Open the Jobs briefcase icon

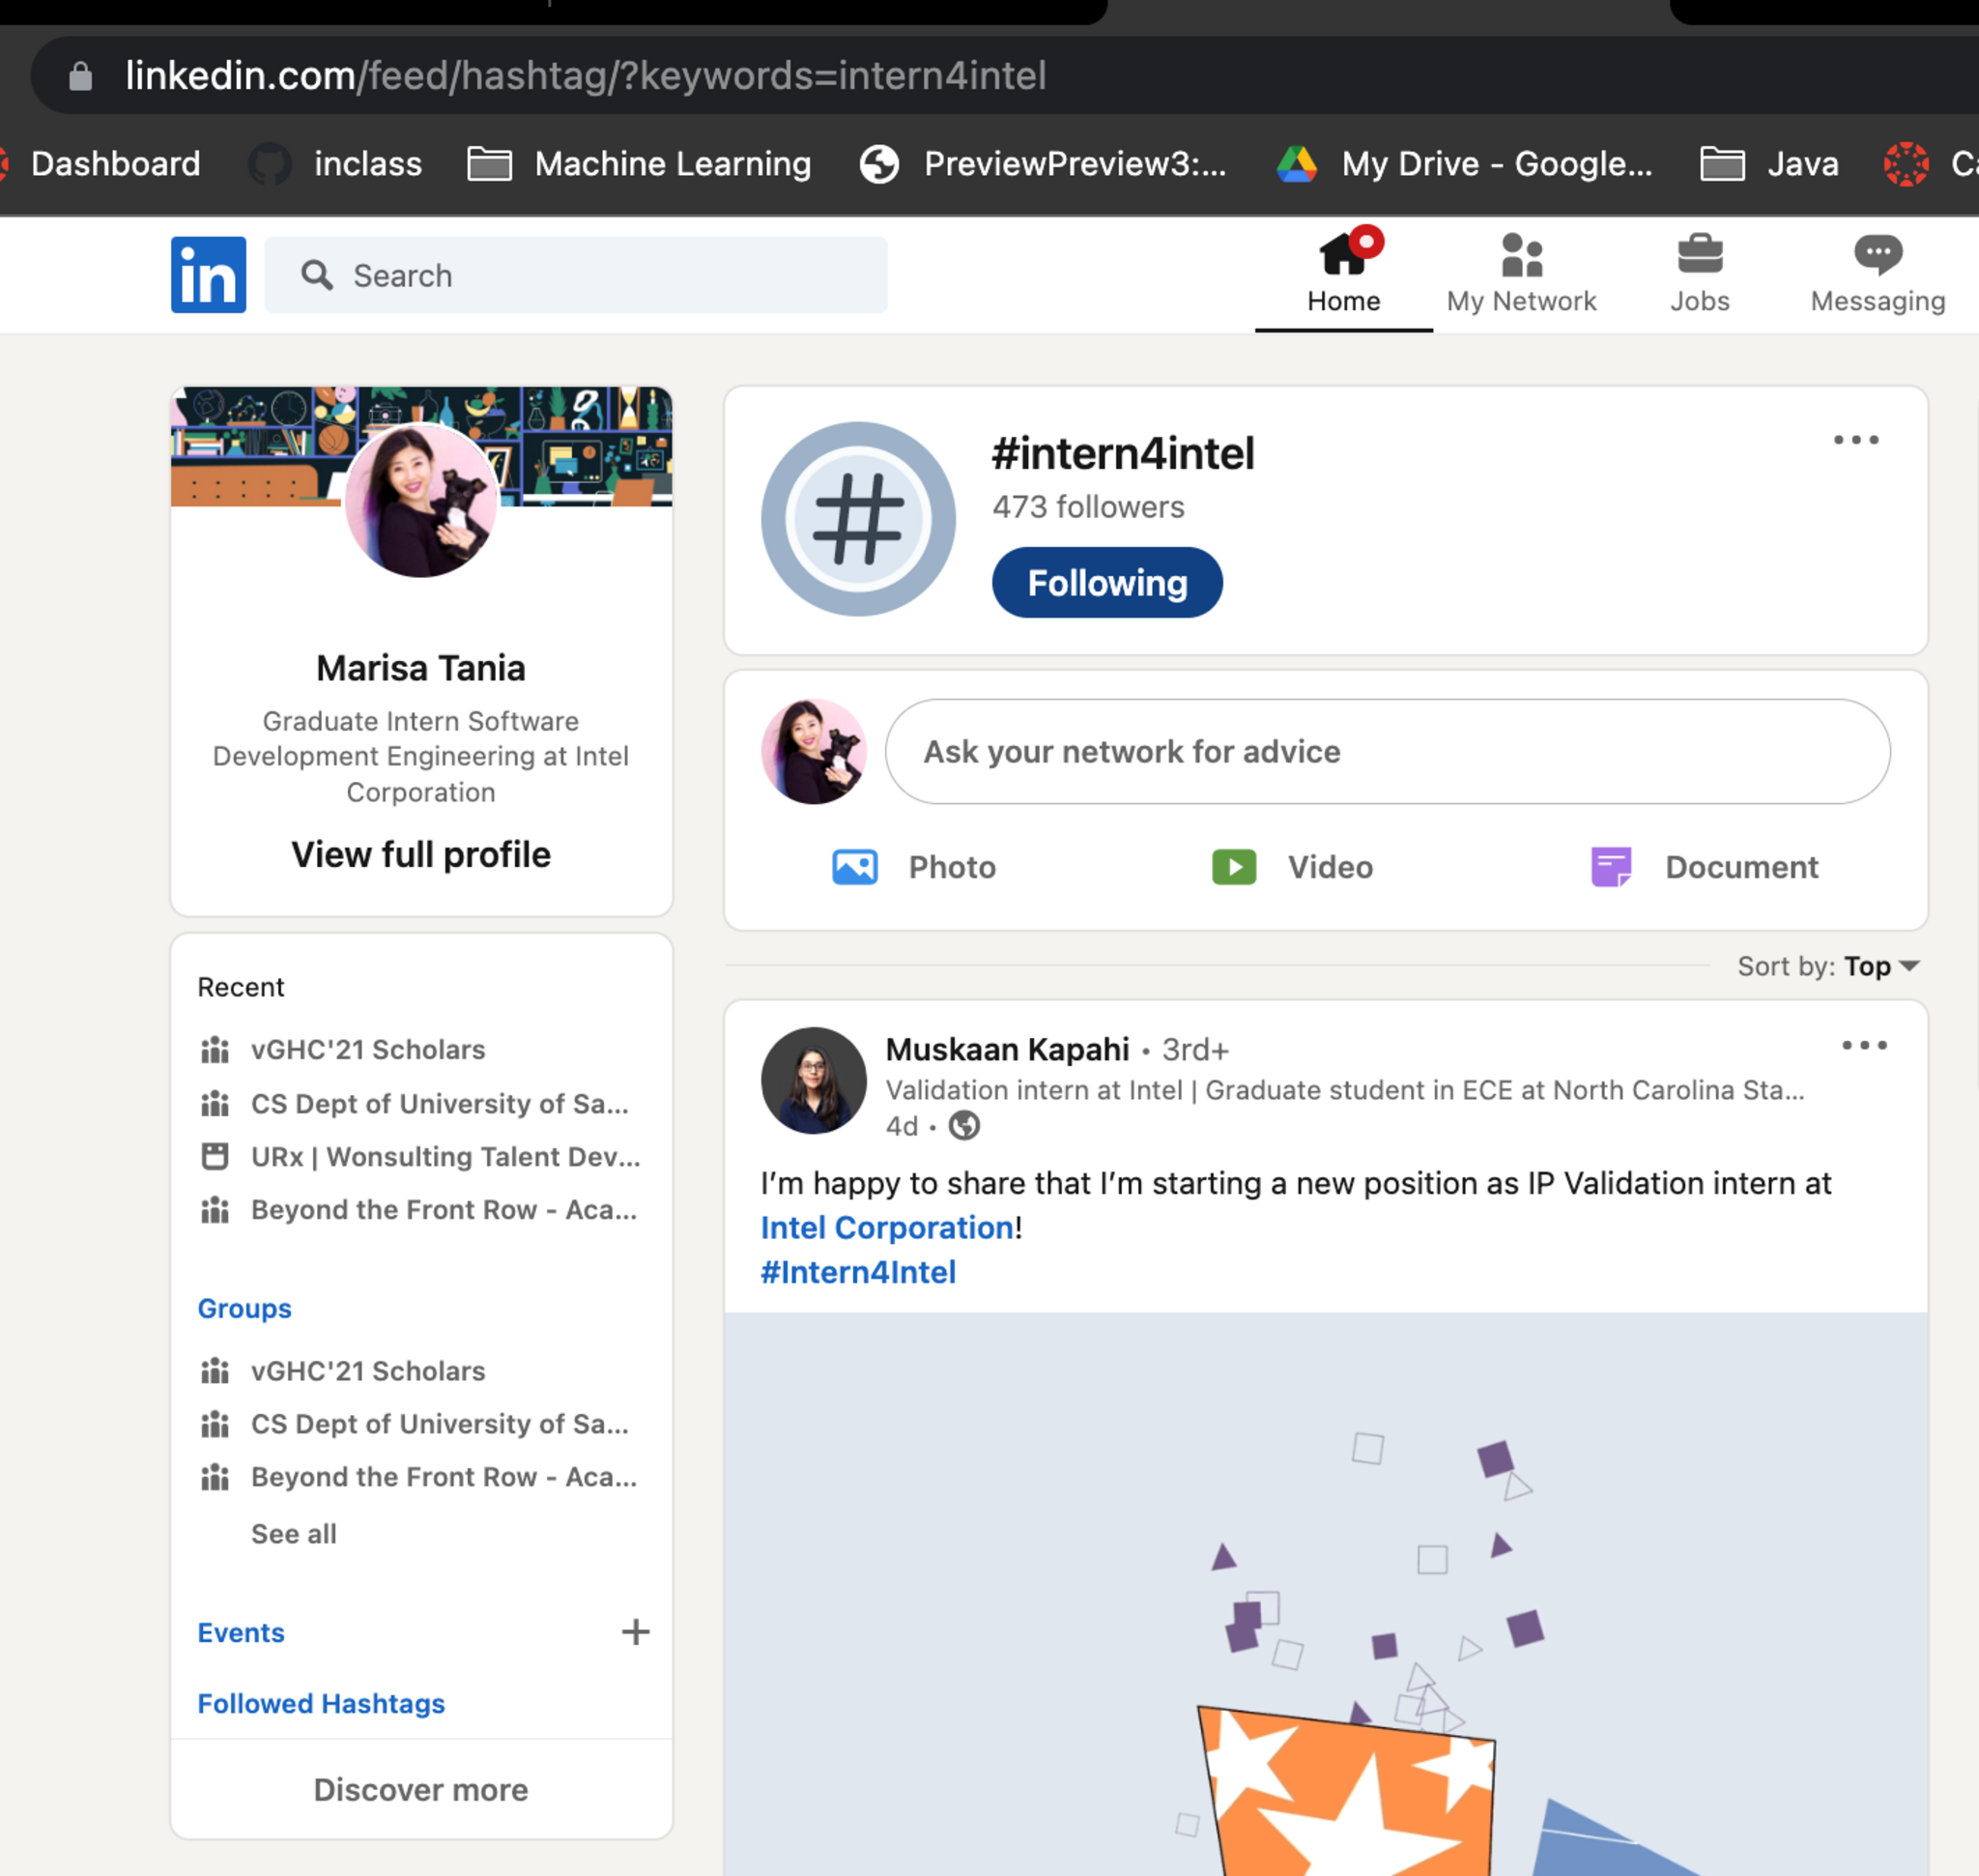pyautogui.click(x=1699, y=272)
